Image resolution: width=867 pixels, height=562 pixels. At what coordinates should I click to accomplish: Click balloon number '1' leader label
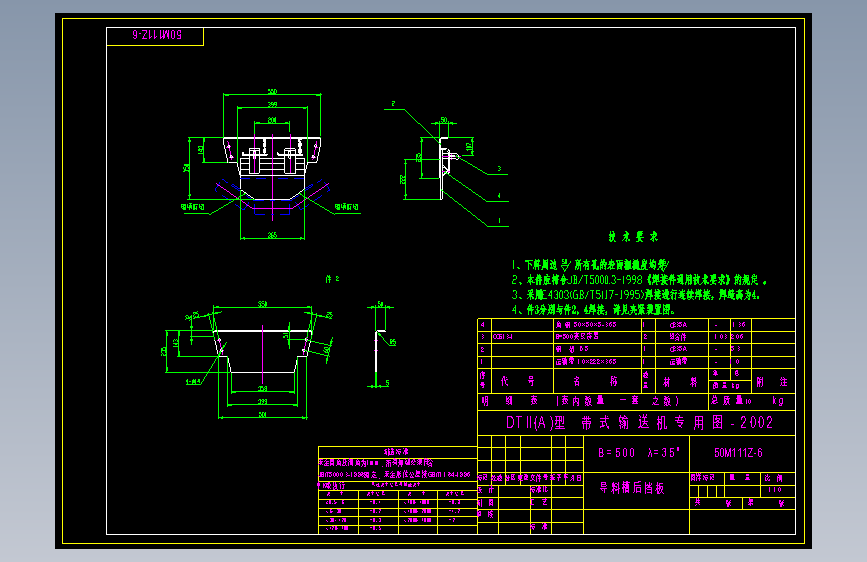pos(499,220)
